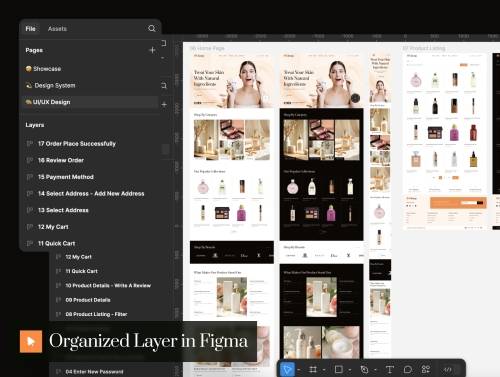Click frame icon beside 16 Review Order
Screen dimensions: 500x377
point(30,160)
